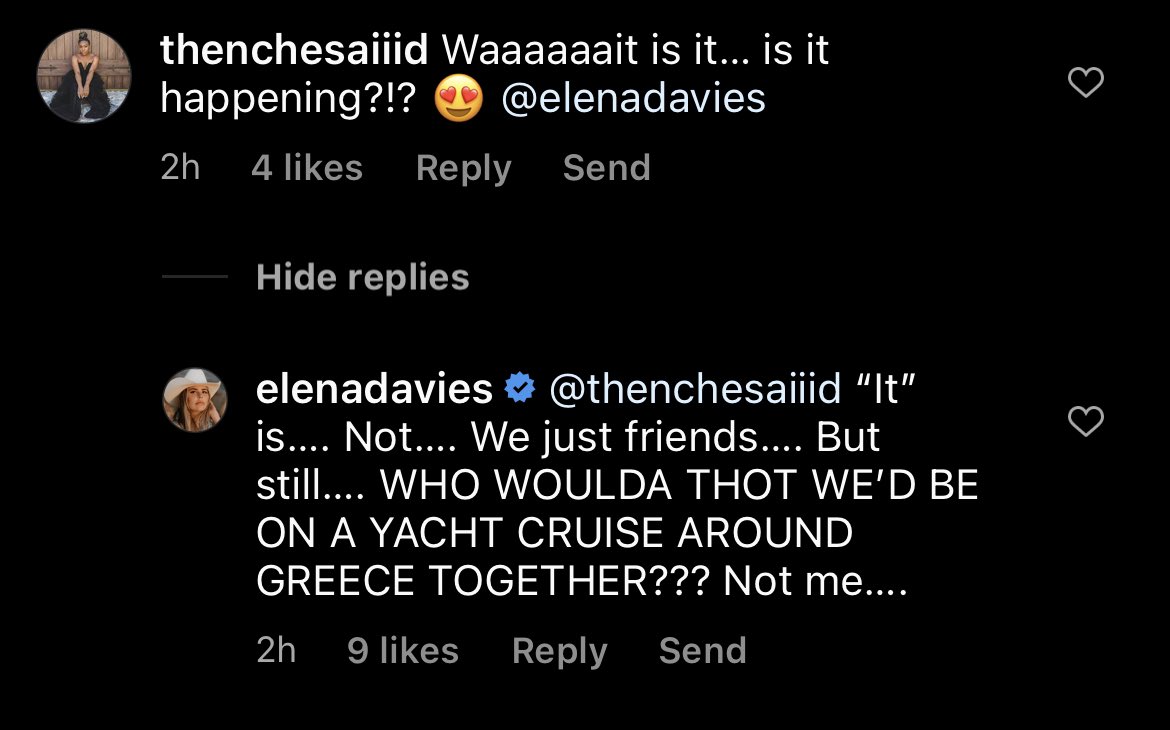1170x730 pixels.
Task: Open the thenchesaiiid username link
Action: (294, 50)
